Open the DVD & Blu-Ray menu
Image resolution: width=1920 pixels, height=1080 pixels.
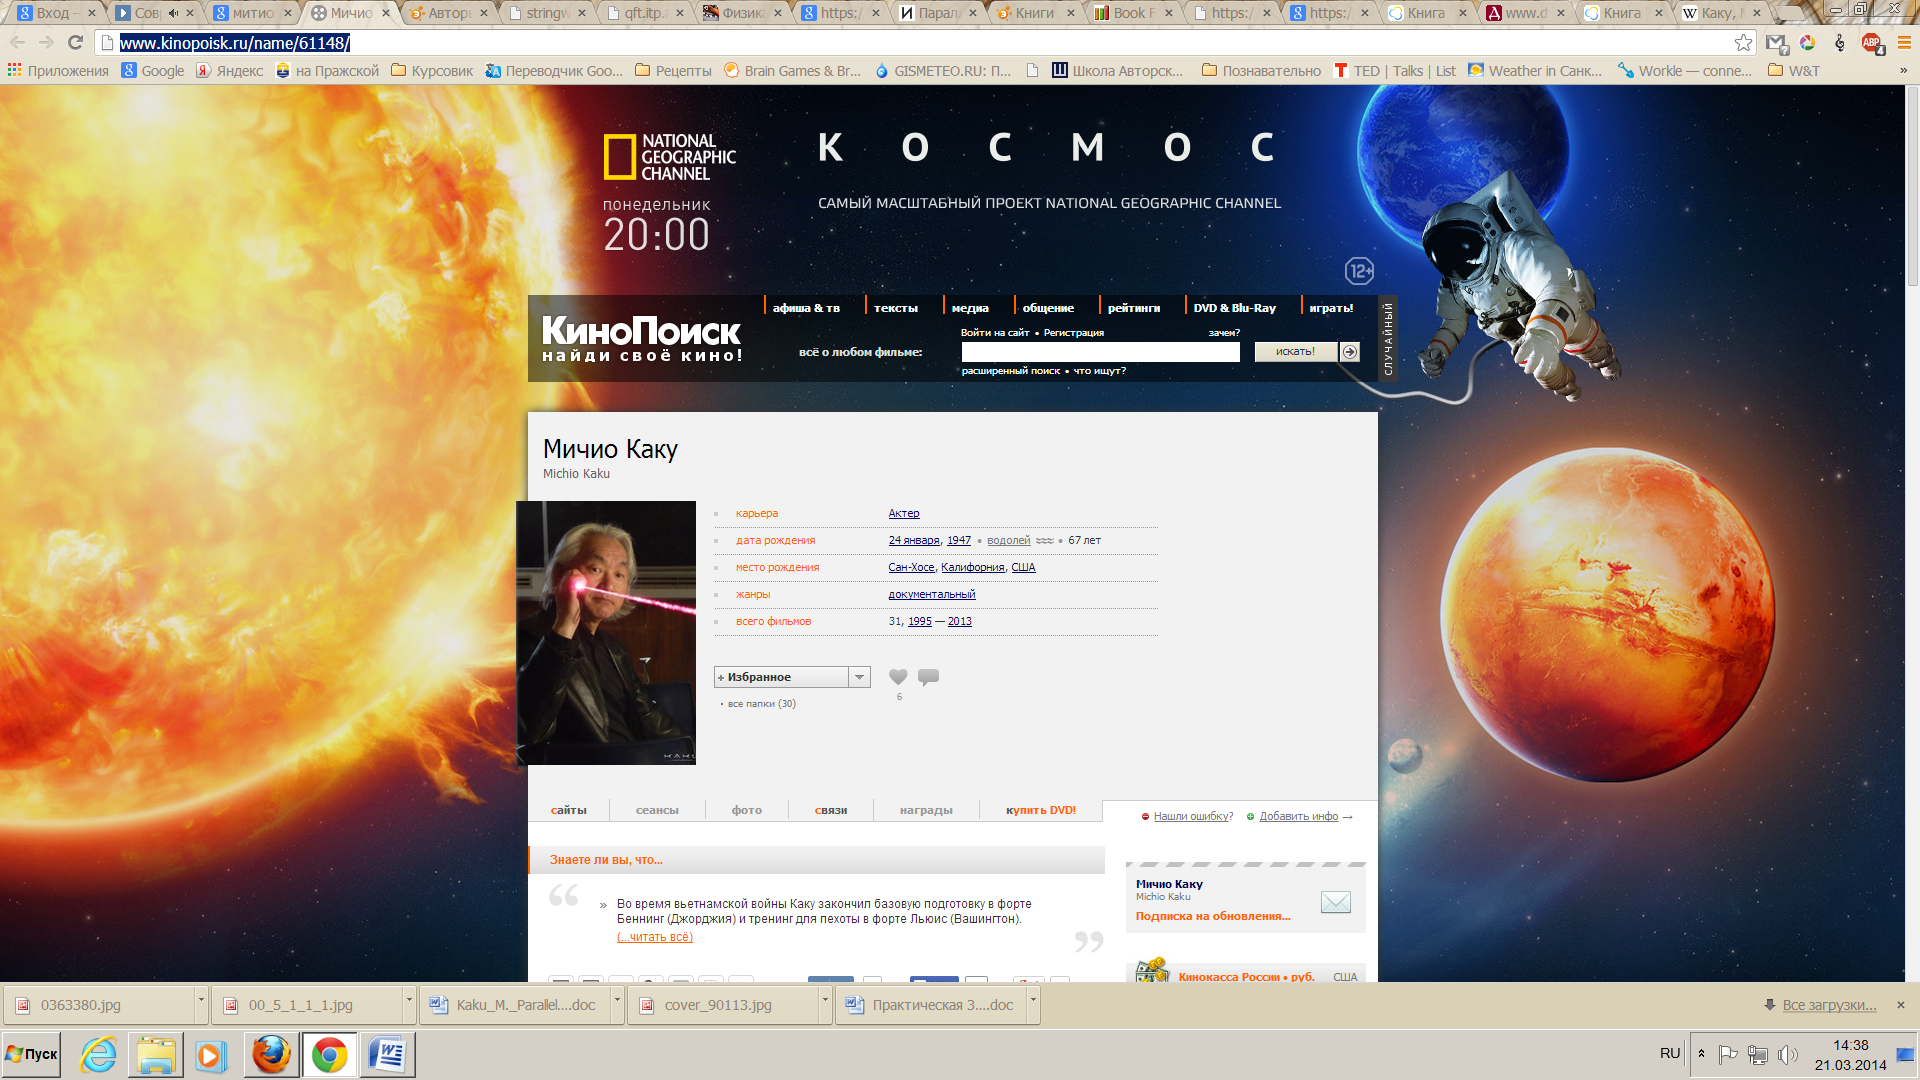[1235, 308]
